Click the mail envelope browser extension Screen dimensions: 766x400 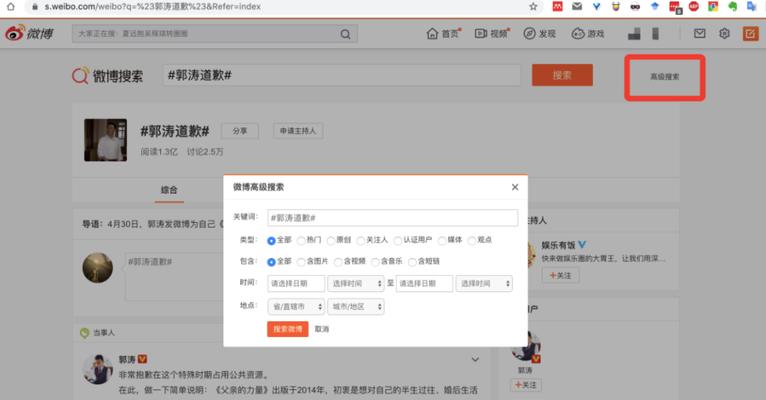[x=577, y=6]
